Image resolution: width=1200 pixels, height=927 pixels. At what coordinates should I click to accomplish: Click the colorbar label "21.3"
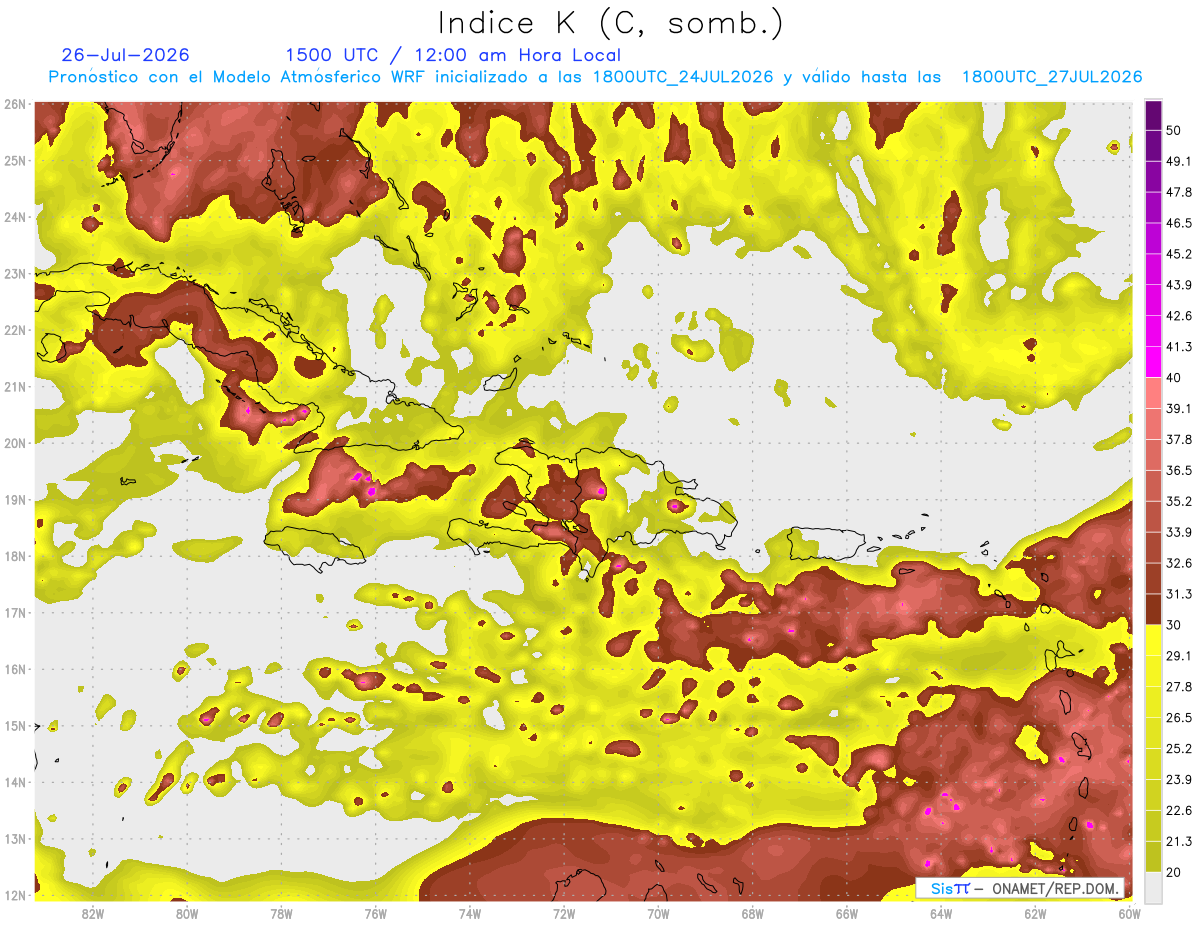(1179, 841)
